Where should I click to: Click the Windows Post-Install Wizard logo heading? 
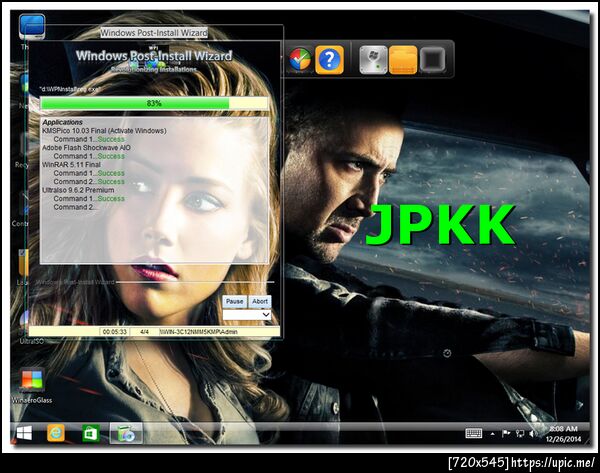point(154,56)
